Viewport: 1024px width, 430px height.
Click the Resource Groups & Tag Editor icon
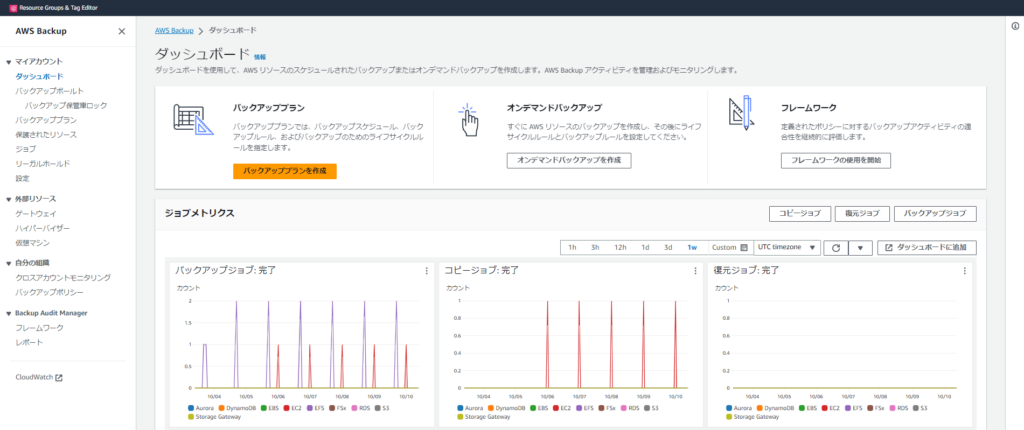tap(13, 8)
